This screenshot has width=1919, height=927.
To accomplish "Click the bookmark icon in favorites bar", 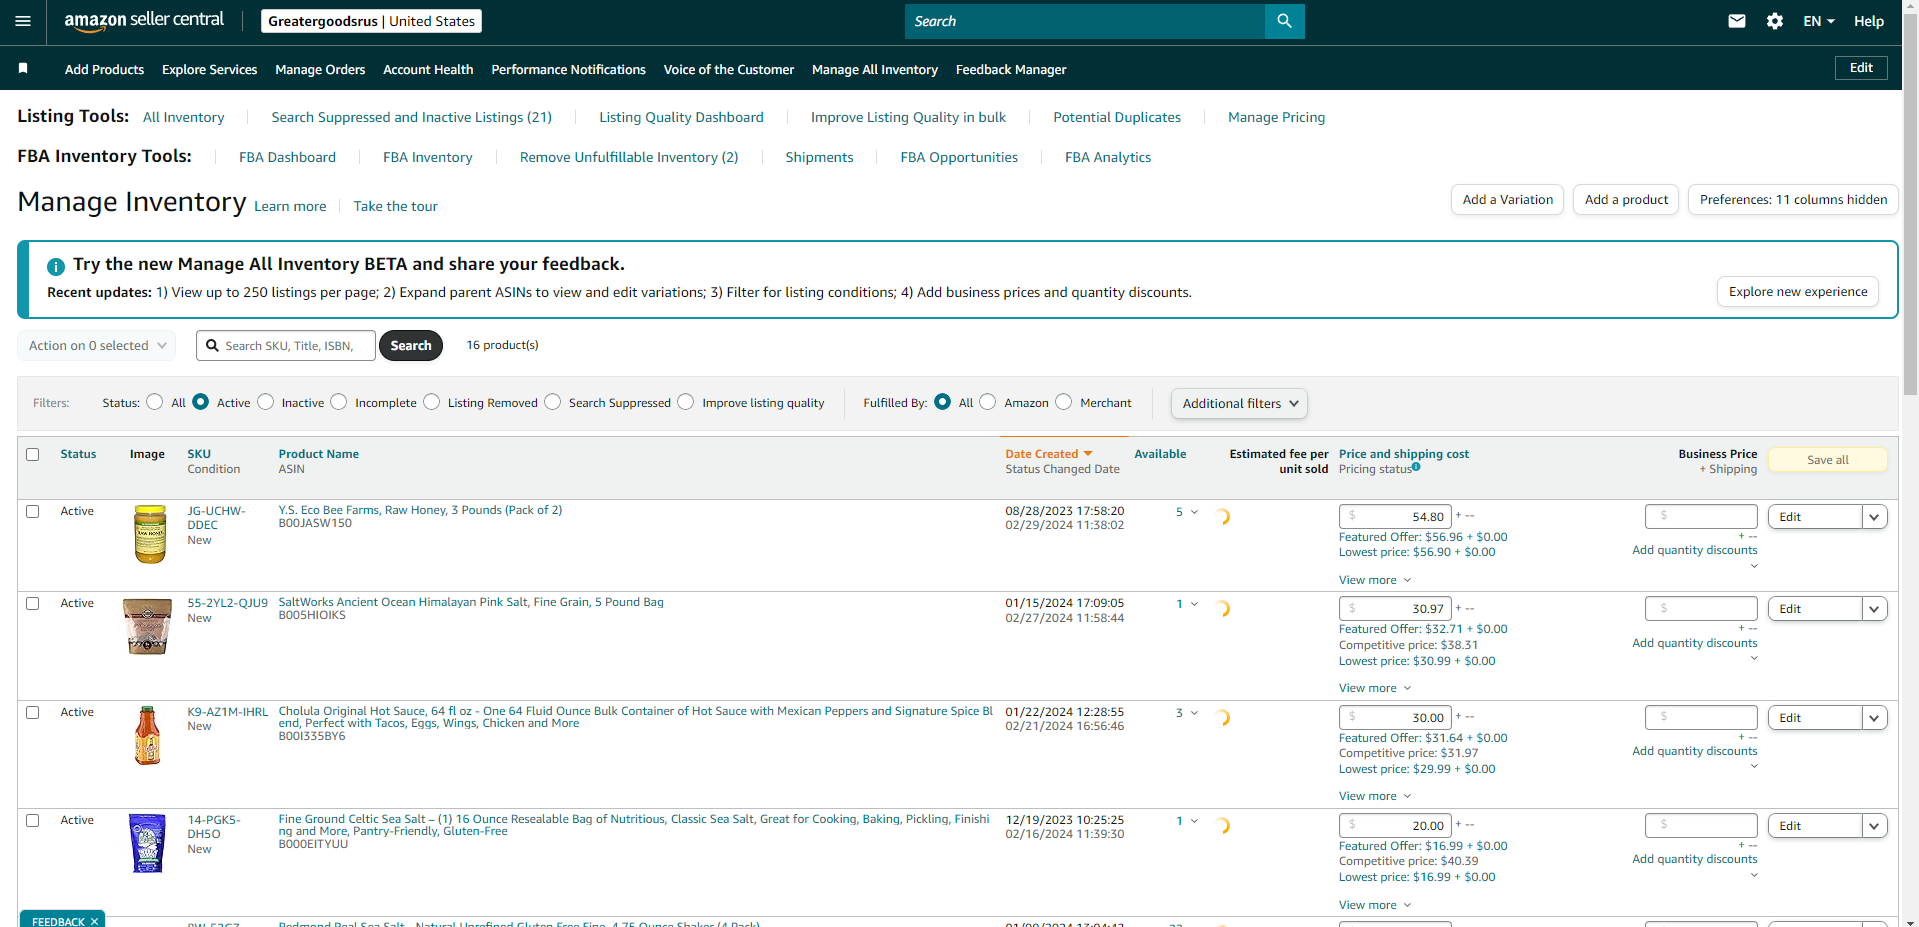I will click(x=23, y=68).
